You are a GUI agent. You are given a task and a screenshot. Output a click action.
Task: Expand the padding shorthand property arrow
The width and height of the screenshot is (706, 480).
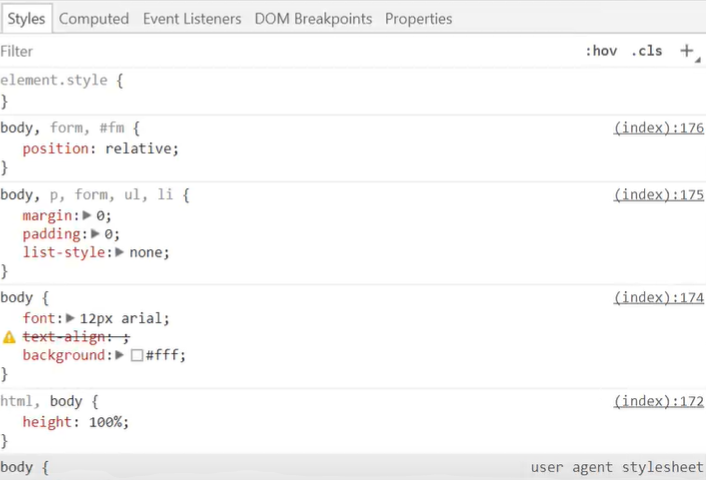click(95, 234)
